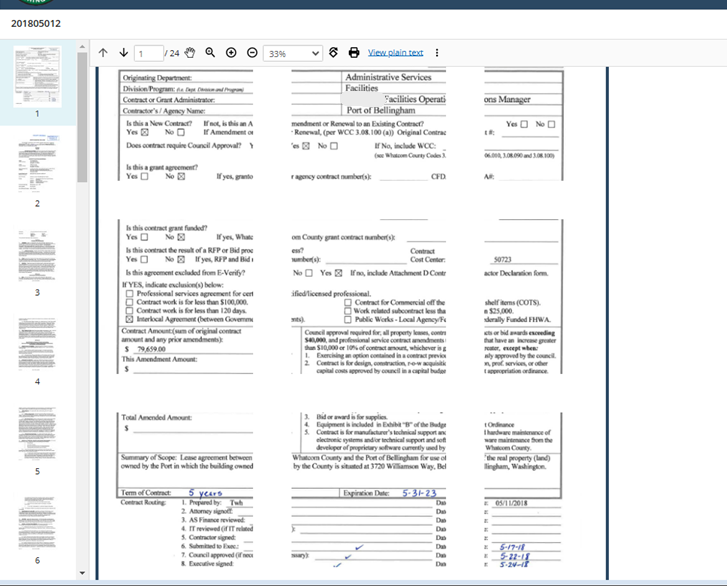Image resolution: width=727 pixels, height=587 pixels.
Task: Go to the previous page using up arrow
Action: [x=103, y=52]
